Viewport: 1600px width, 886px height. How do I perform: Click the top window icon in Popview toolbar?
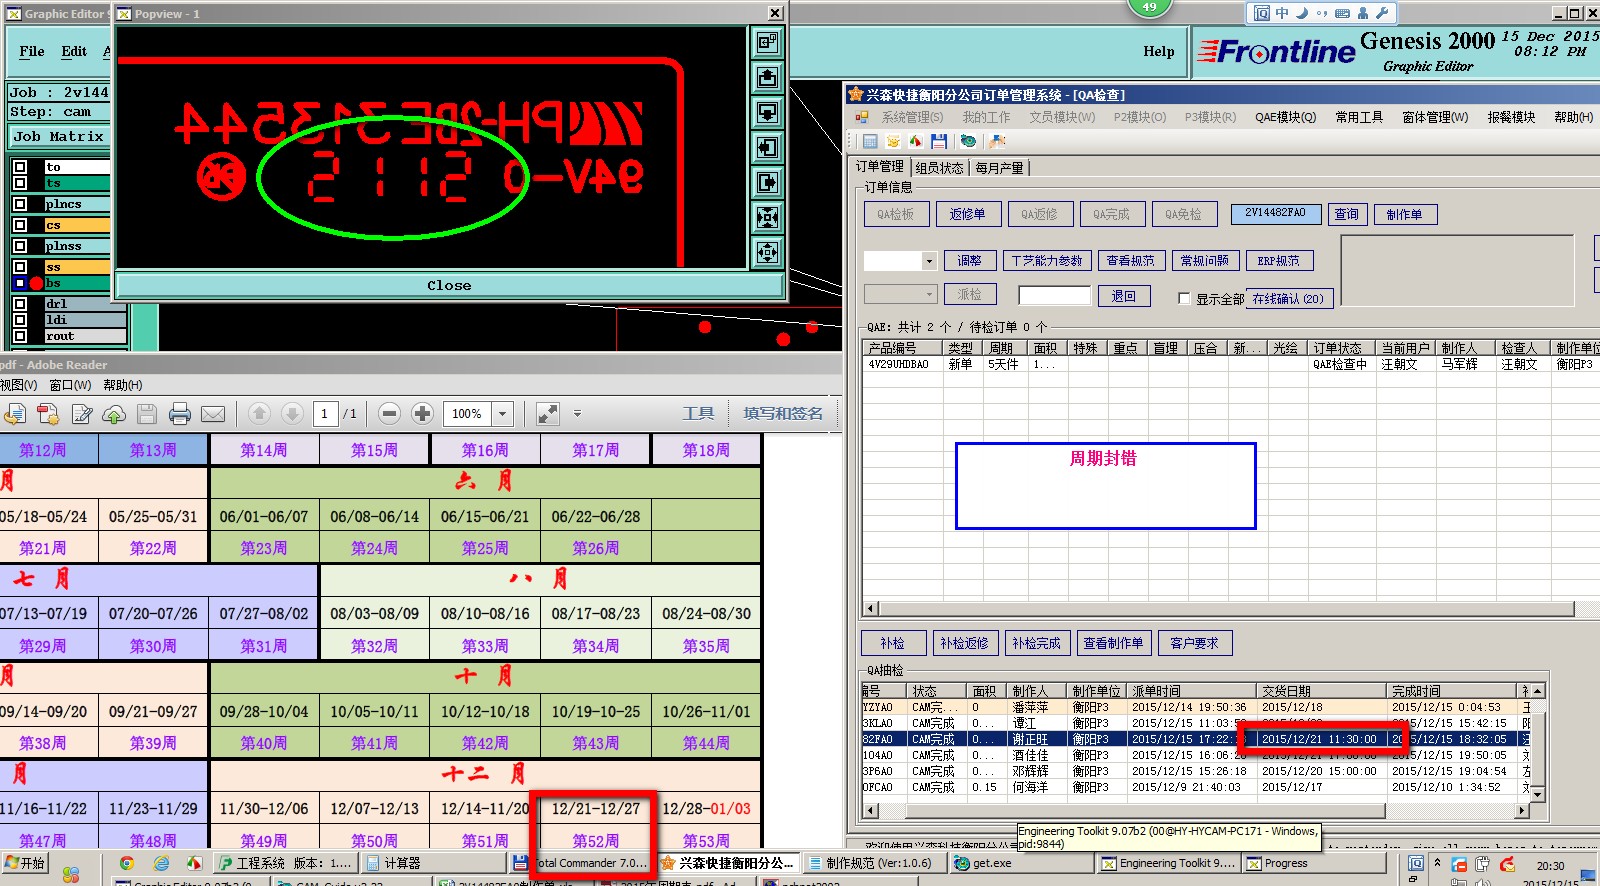pyautogui.click(x=767, y=43)
